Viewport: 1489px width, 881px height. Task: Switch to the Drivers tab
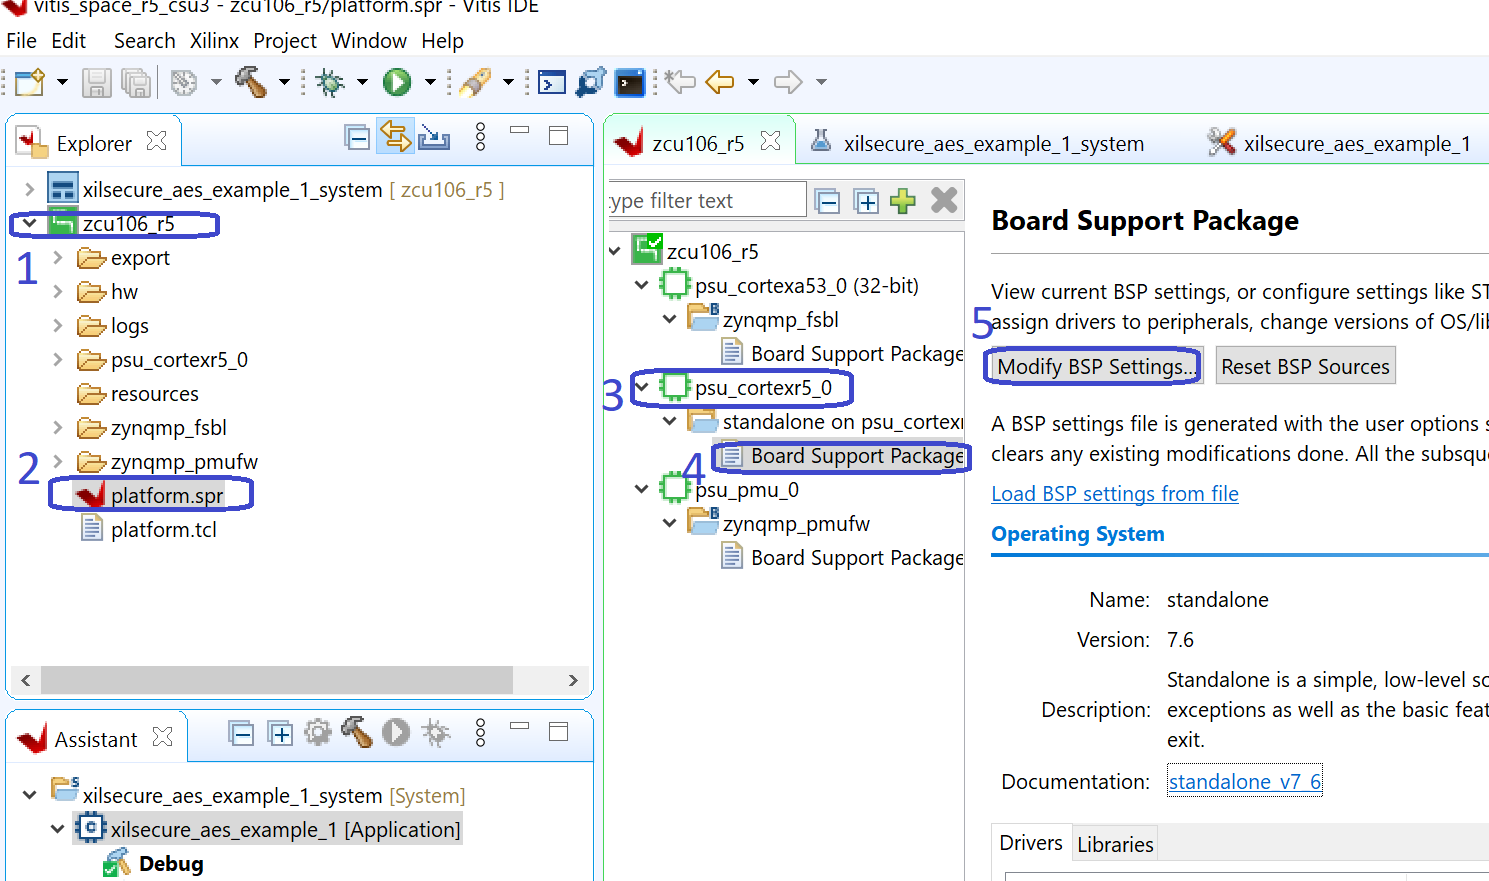(x=1031, y=843)
